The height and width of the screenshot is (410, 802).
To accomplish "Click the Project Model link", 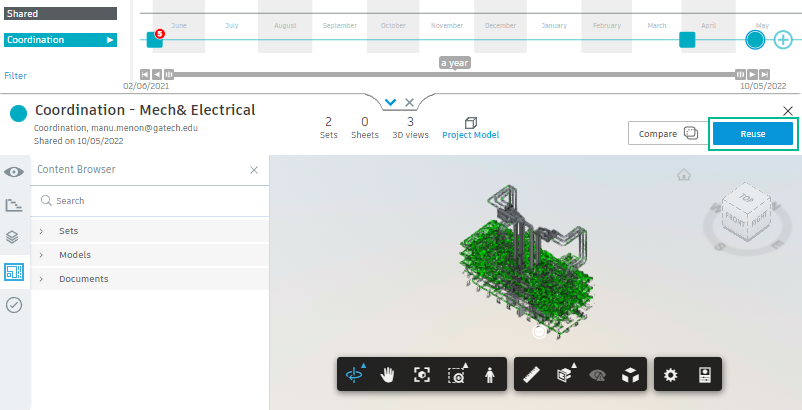I will point(471,135).
